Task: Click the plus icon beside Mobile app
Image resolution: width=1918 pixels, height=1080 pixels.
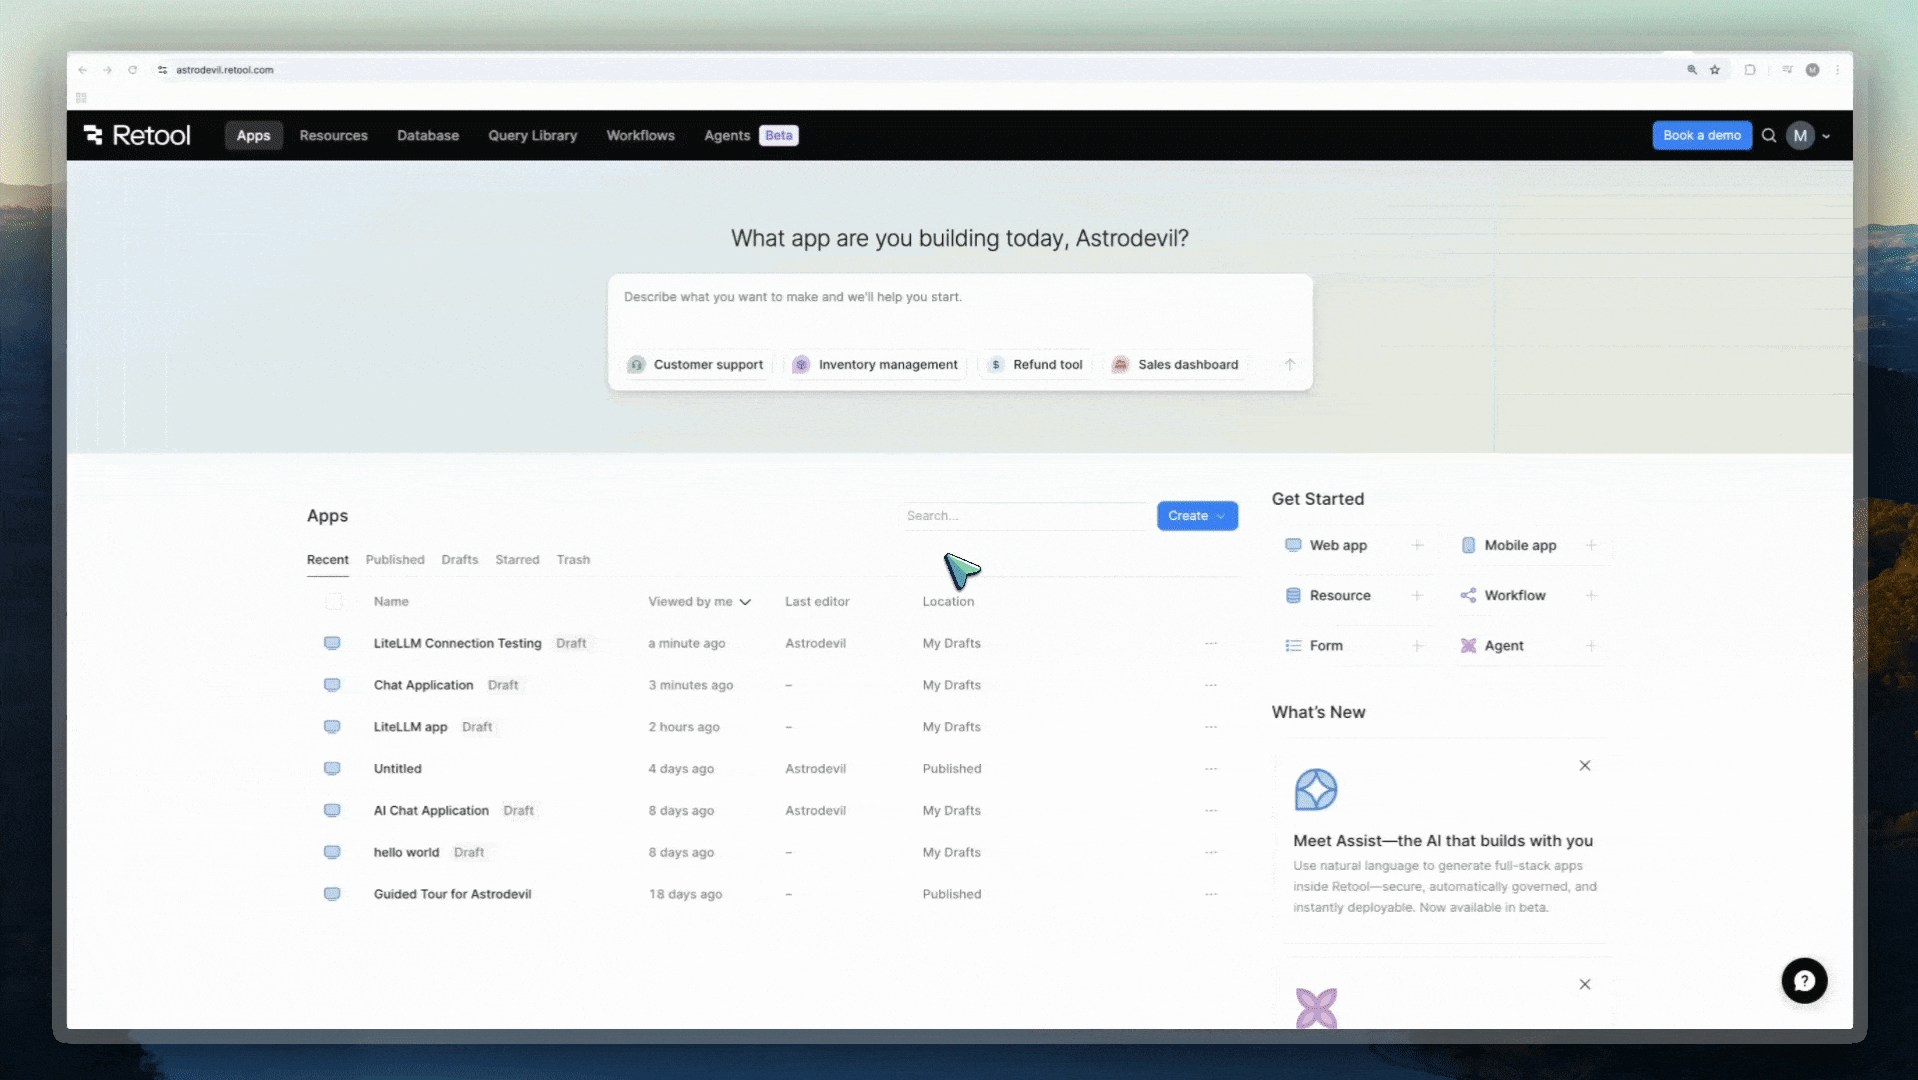Action: (1590, 545)
